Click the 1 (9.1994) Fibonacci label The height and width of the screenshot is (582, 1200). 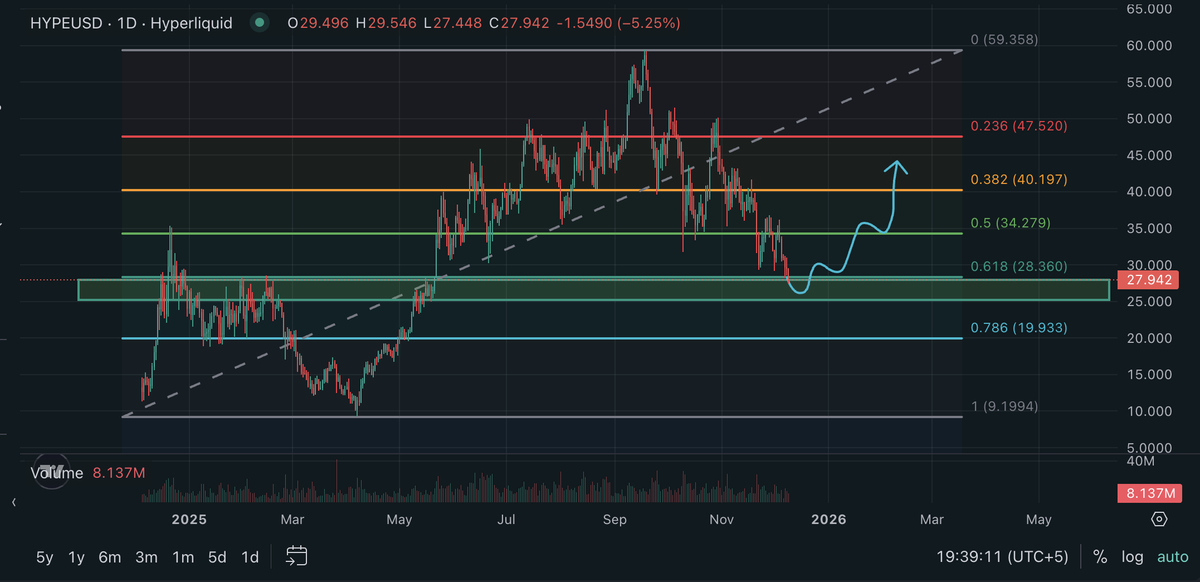pyautogui.click(x=1004, y=406)
